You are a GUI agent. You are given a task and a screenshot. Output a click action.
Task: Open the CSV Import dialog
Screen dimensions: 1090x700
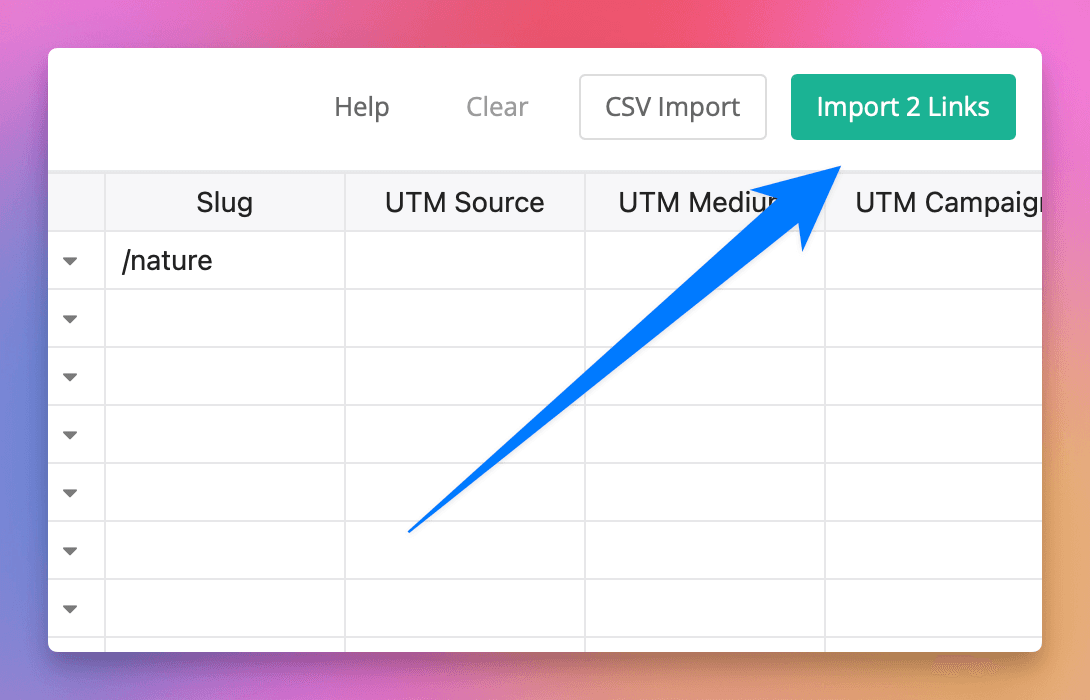(672, 107)
